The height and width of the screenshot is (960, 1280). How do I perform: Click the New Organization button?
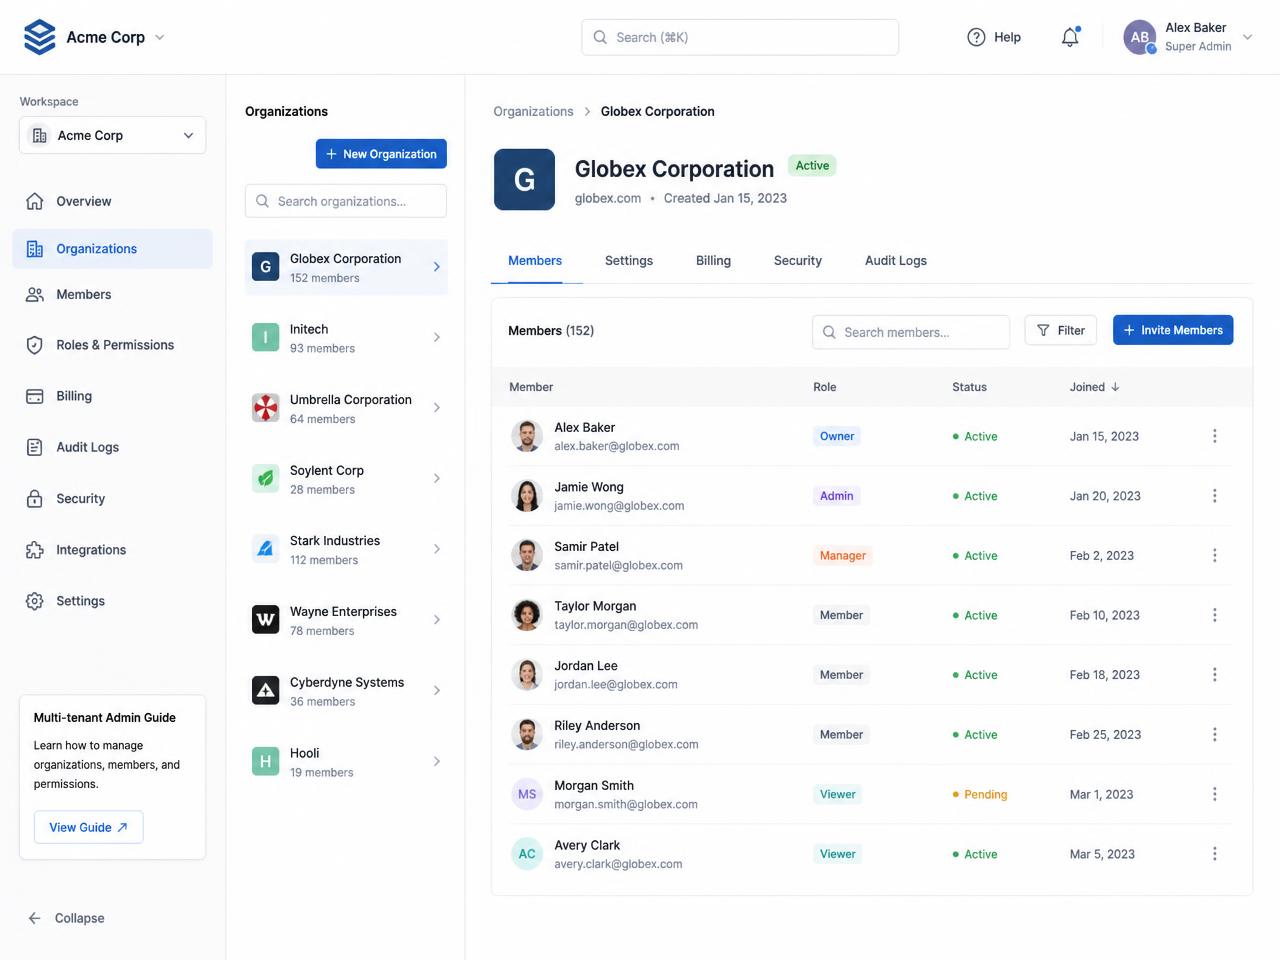pyautogui.click(x=381, y=154)
